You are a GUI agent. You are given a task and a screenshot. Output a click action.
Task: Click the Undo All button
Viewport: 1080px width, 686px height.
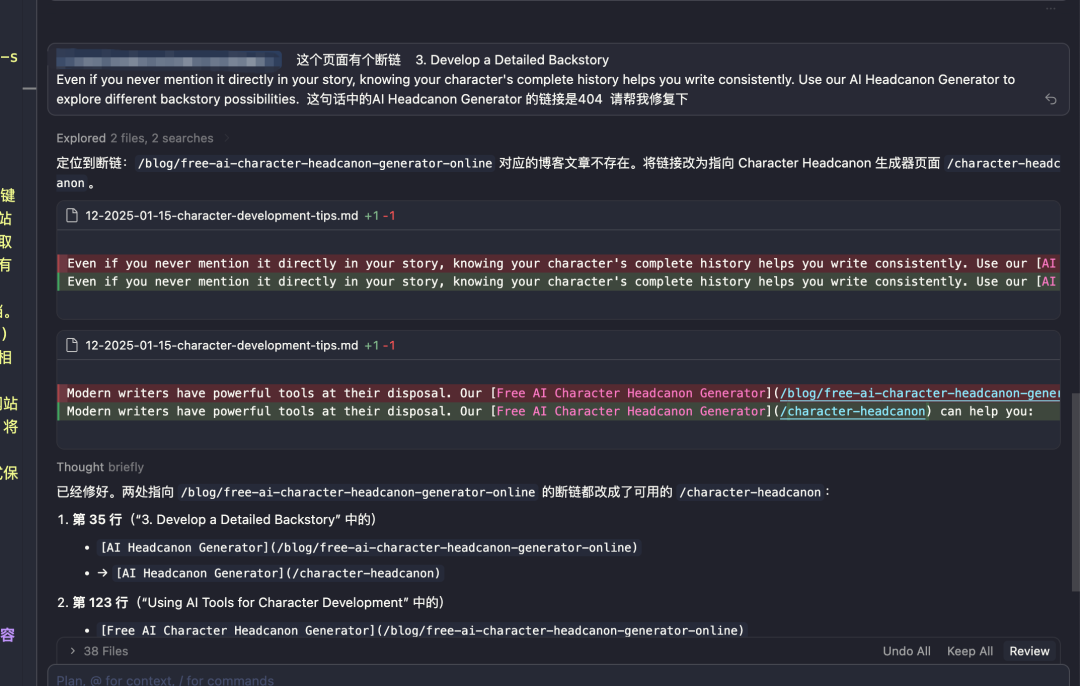905,651
